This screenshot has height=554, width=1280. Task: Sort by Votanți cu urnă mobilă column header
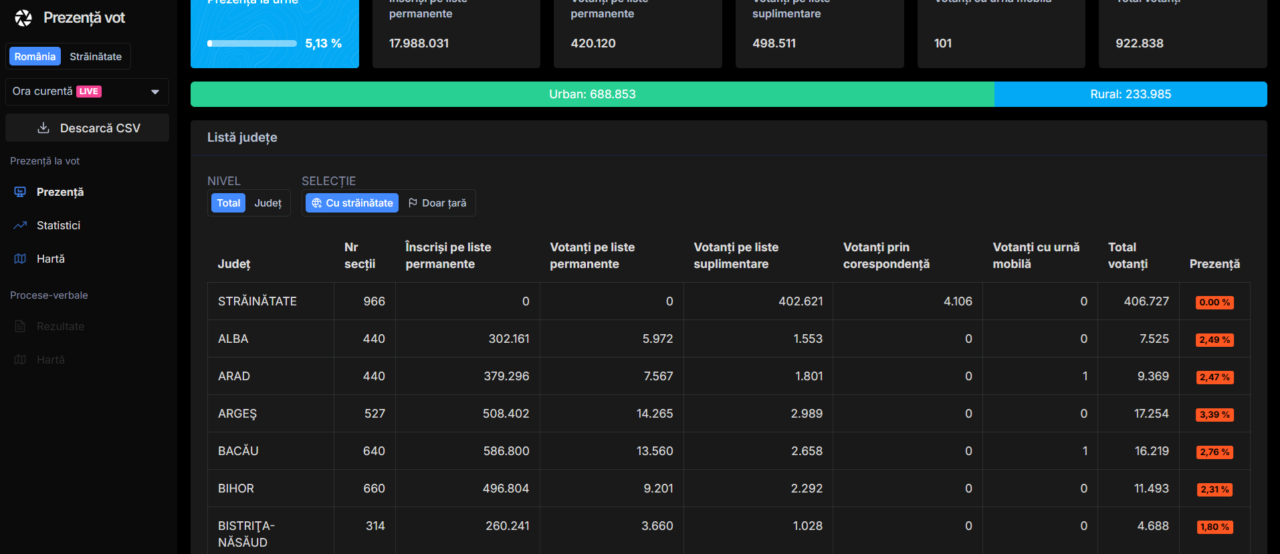point(1036,255)
